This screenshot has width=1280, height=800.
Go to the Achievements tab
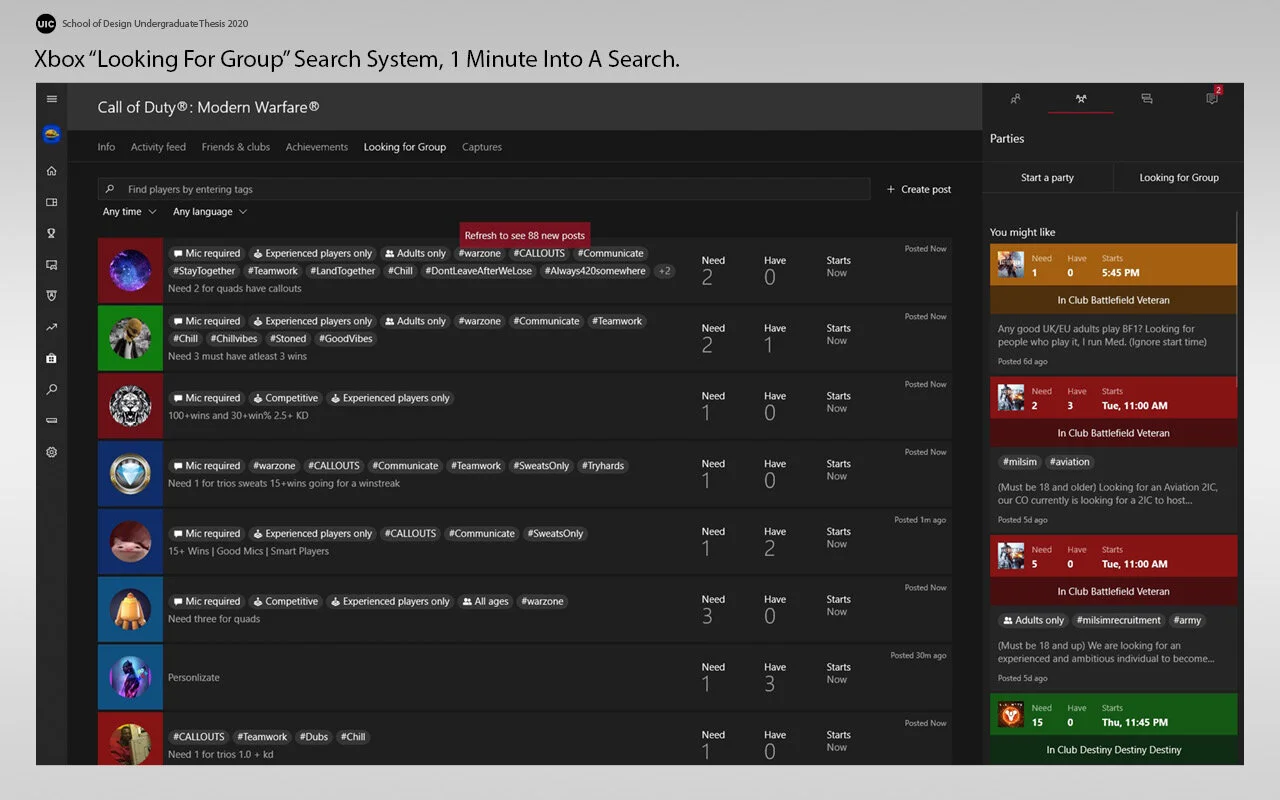(x=317, y=147)
